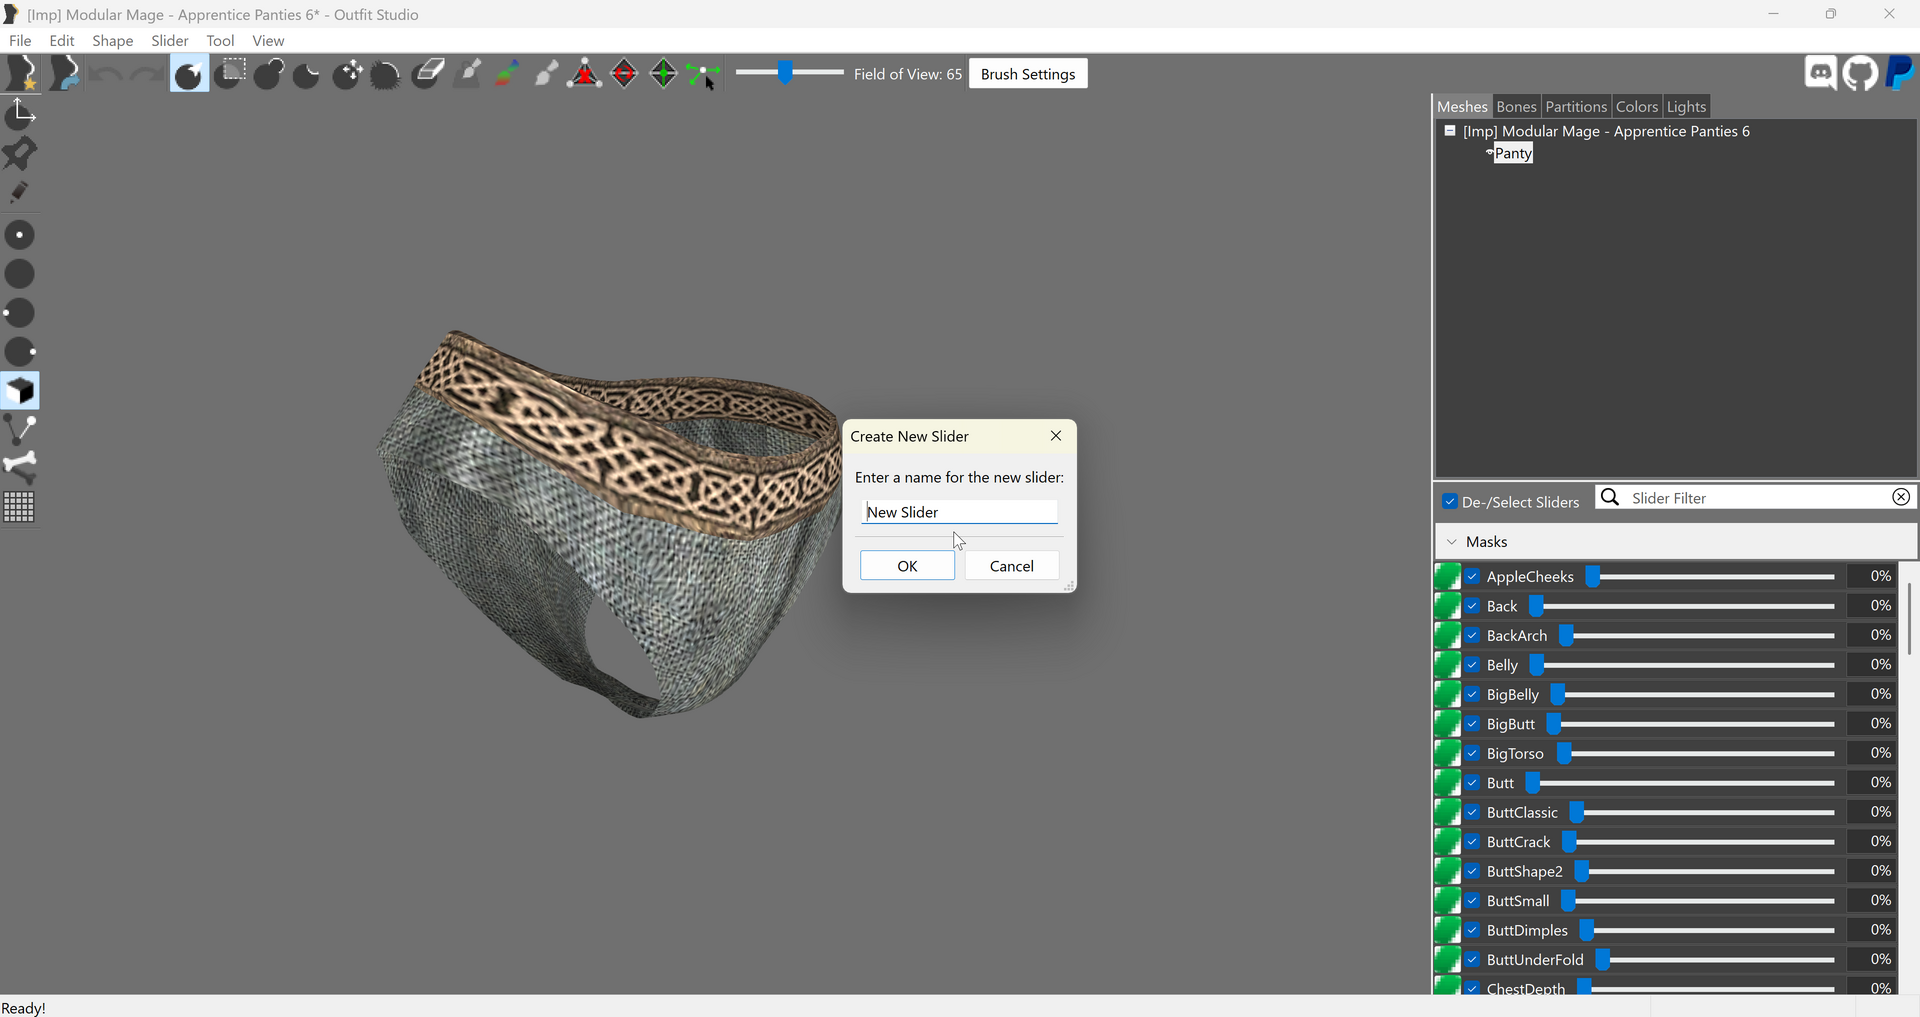Uncheck the ButtCrack slider checkbox
Screen dimensions: 1920x1017
point(1473,842)
